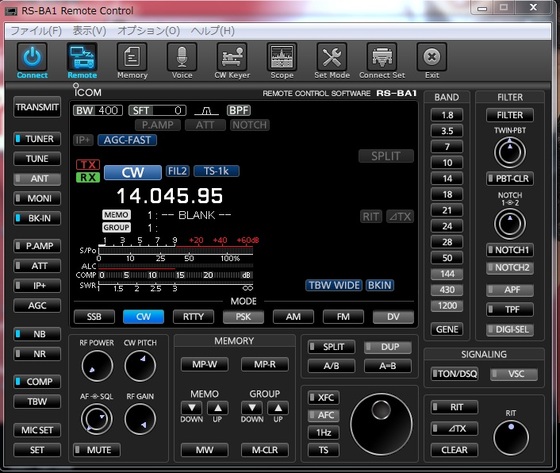Toggle the NB noise blanker

pos(37,334)
